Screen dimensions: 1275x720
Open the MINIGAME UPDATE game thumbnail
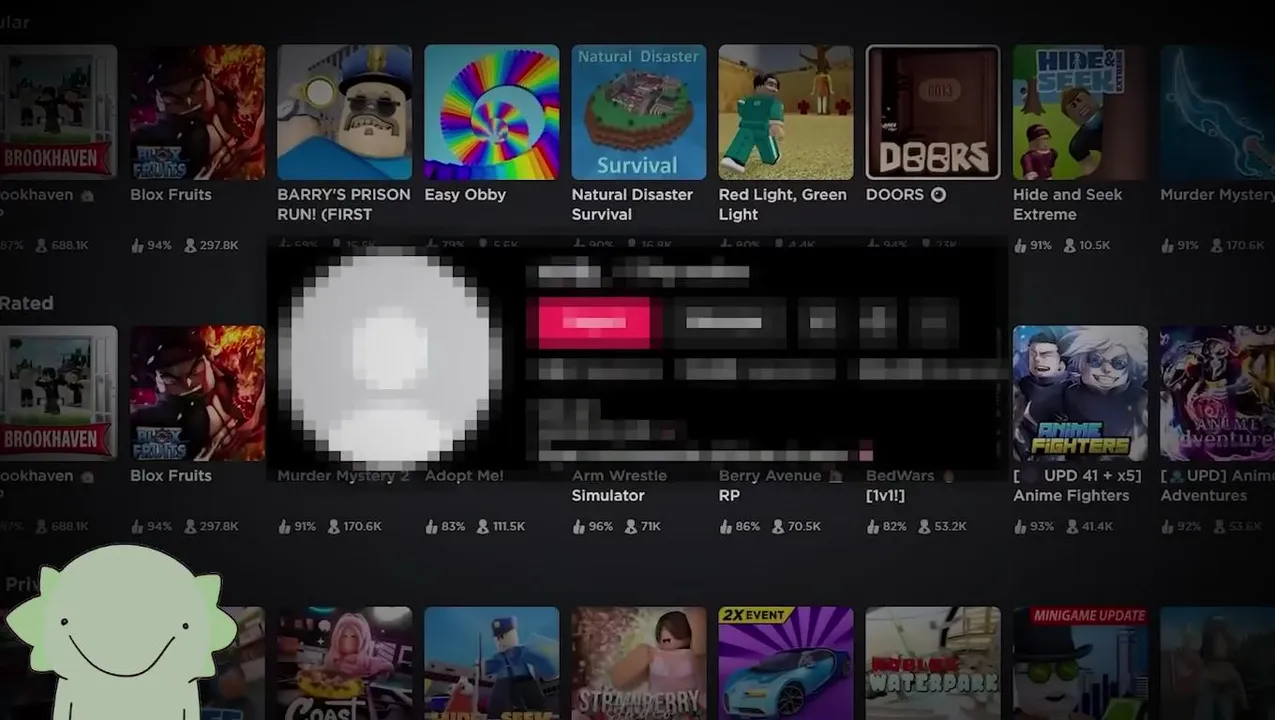[1080, 663]
